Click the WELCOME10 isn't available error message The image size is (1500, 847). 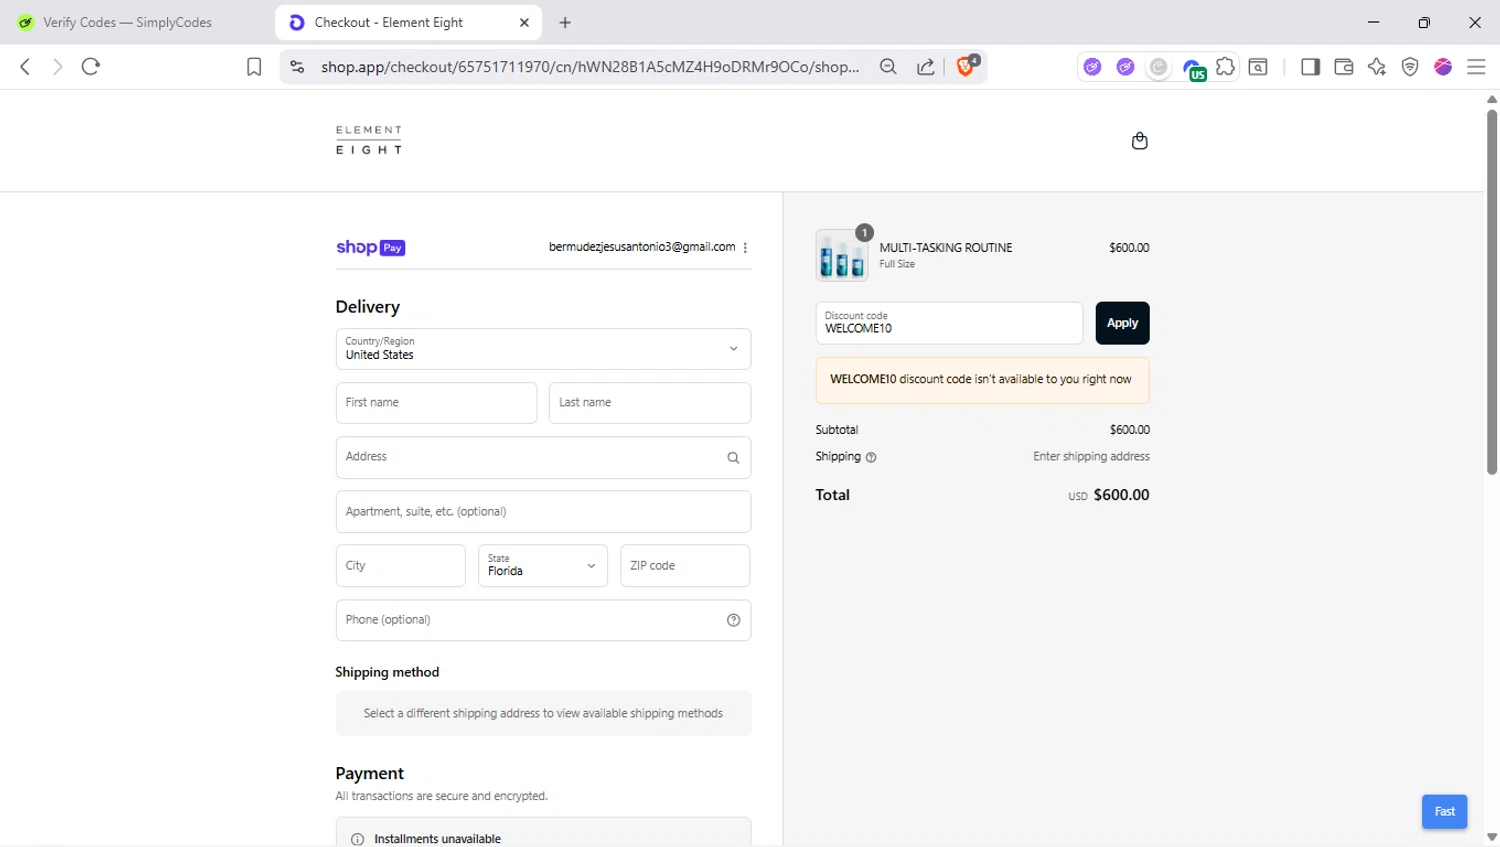(x=982, y=380)
